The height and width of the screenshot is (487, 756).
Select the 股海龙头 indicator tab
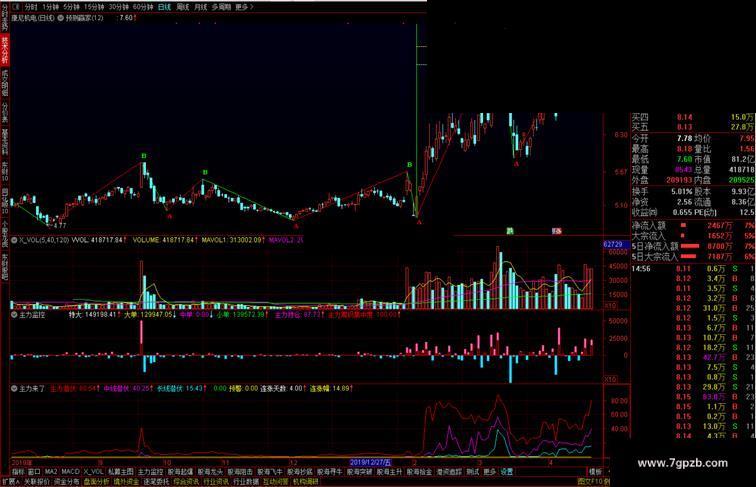210,472
